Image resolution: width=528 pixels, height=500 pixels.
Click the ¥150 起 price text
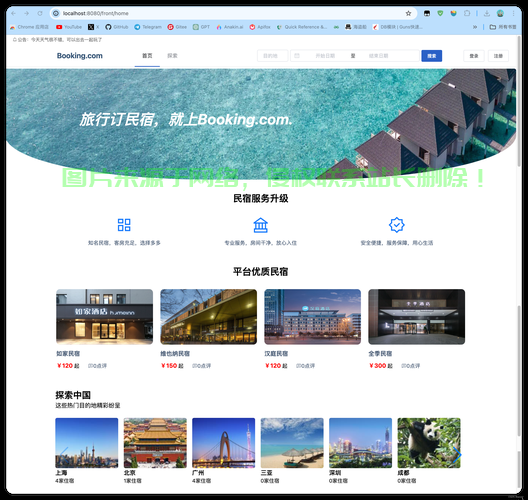[172, 366]
